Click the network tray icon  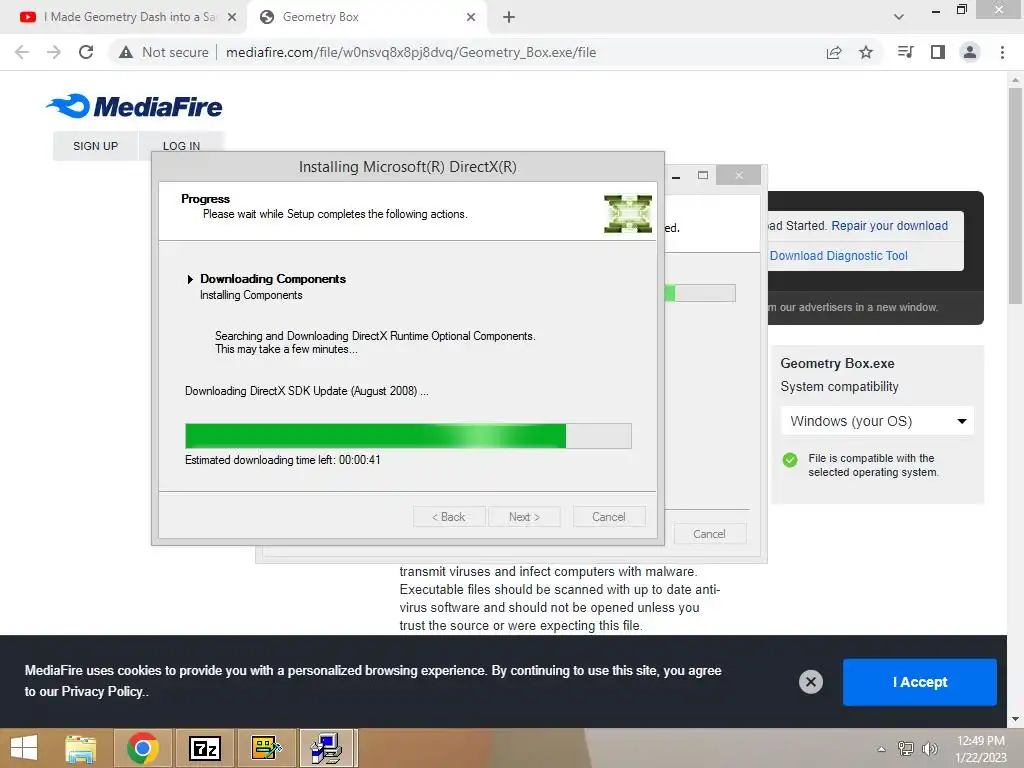(x=906, y=748)
